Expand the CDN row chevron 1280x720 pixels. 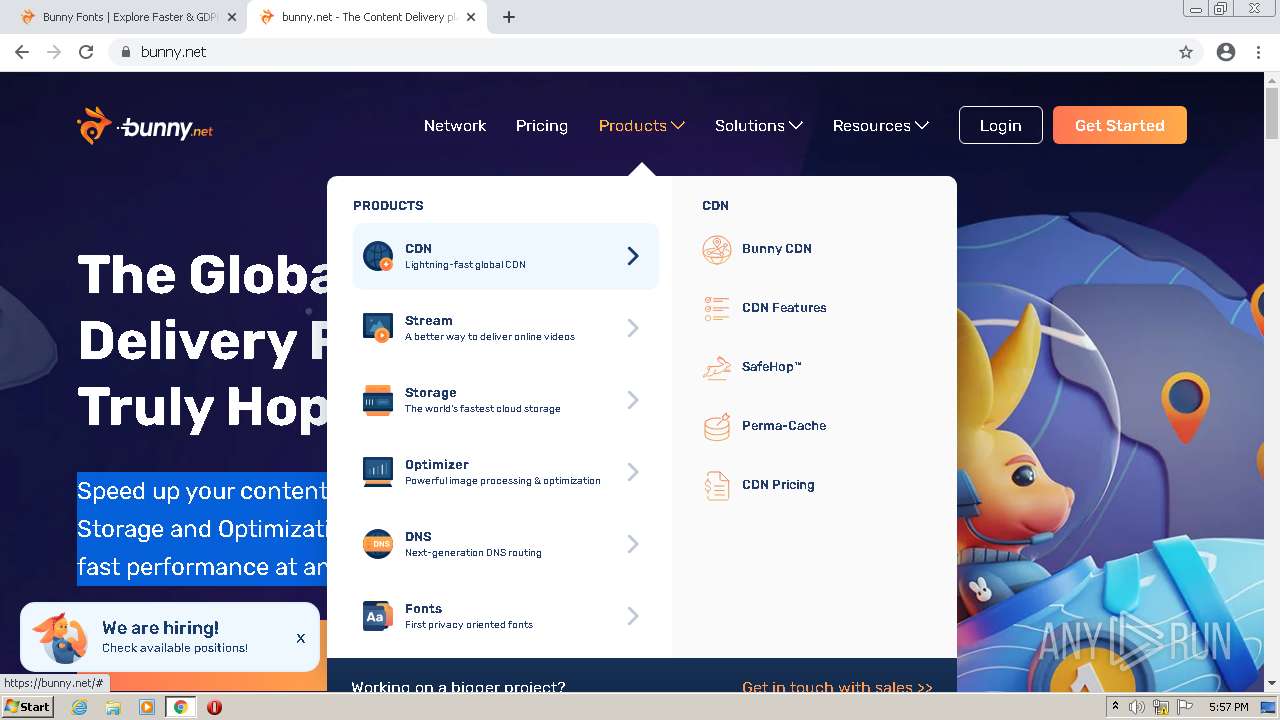(633, 256)
